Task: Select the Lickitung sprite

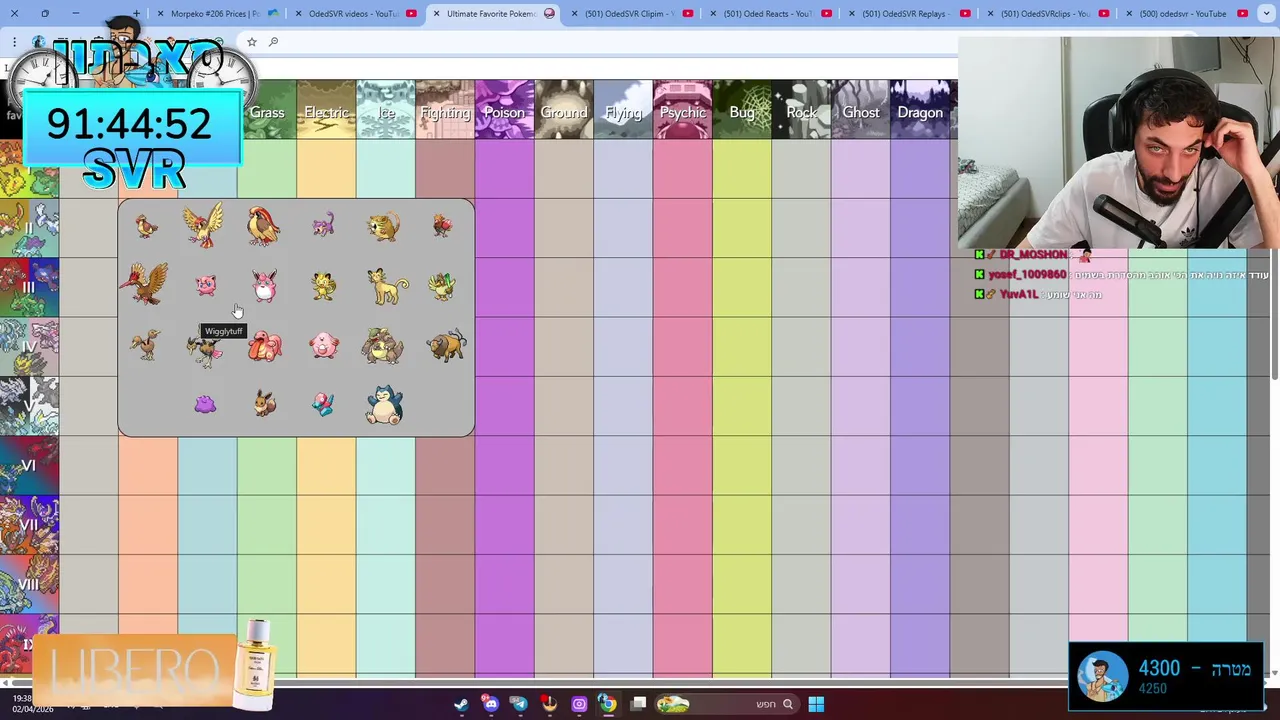Action: point(264,346)
